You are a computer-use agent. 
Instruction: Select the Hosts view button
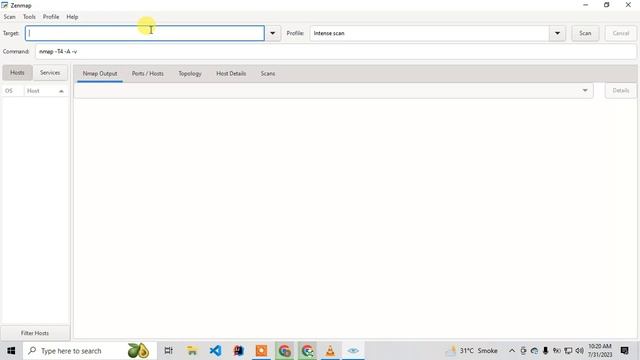pos(17,73)
